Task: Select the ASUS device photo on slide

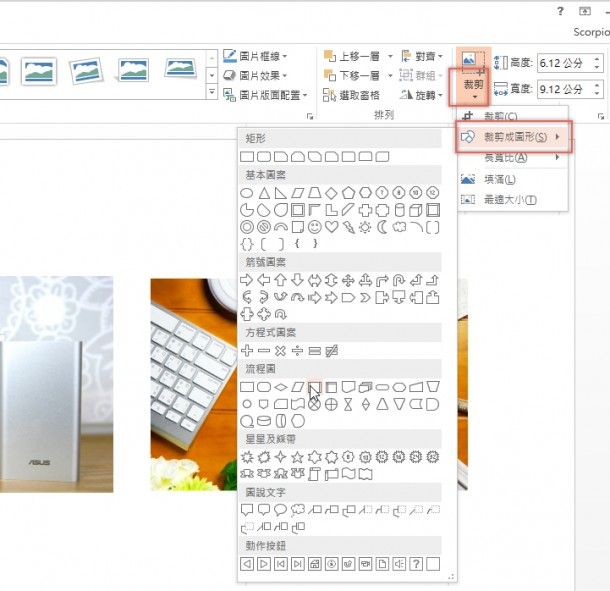Action: click(x=57, y=384)
